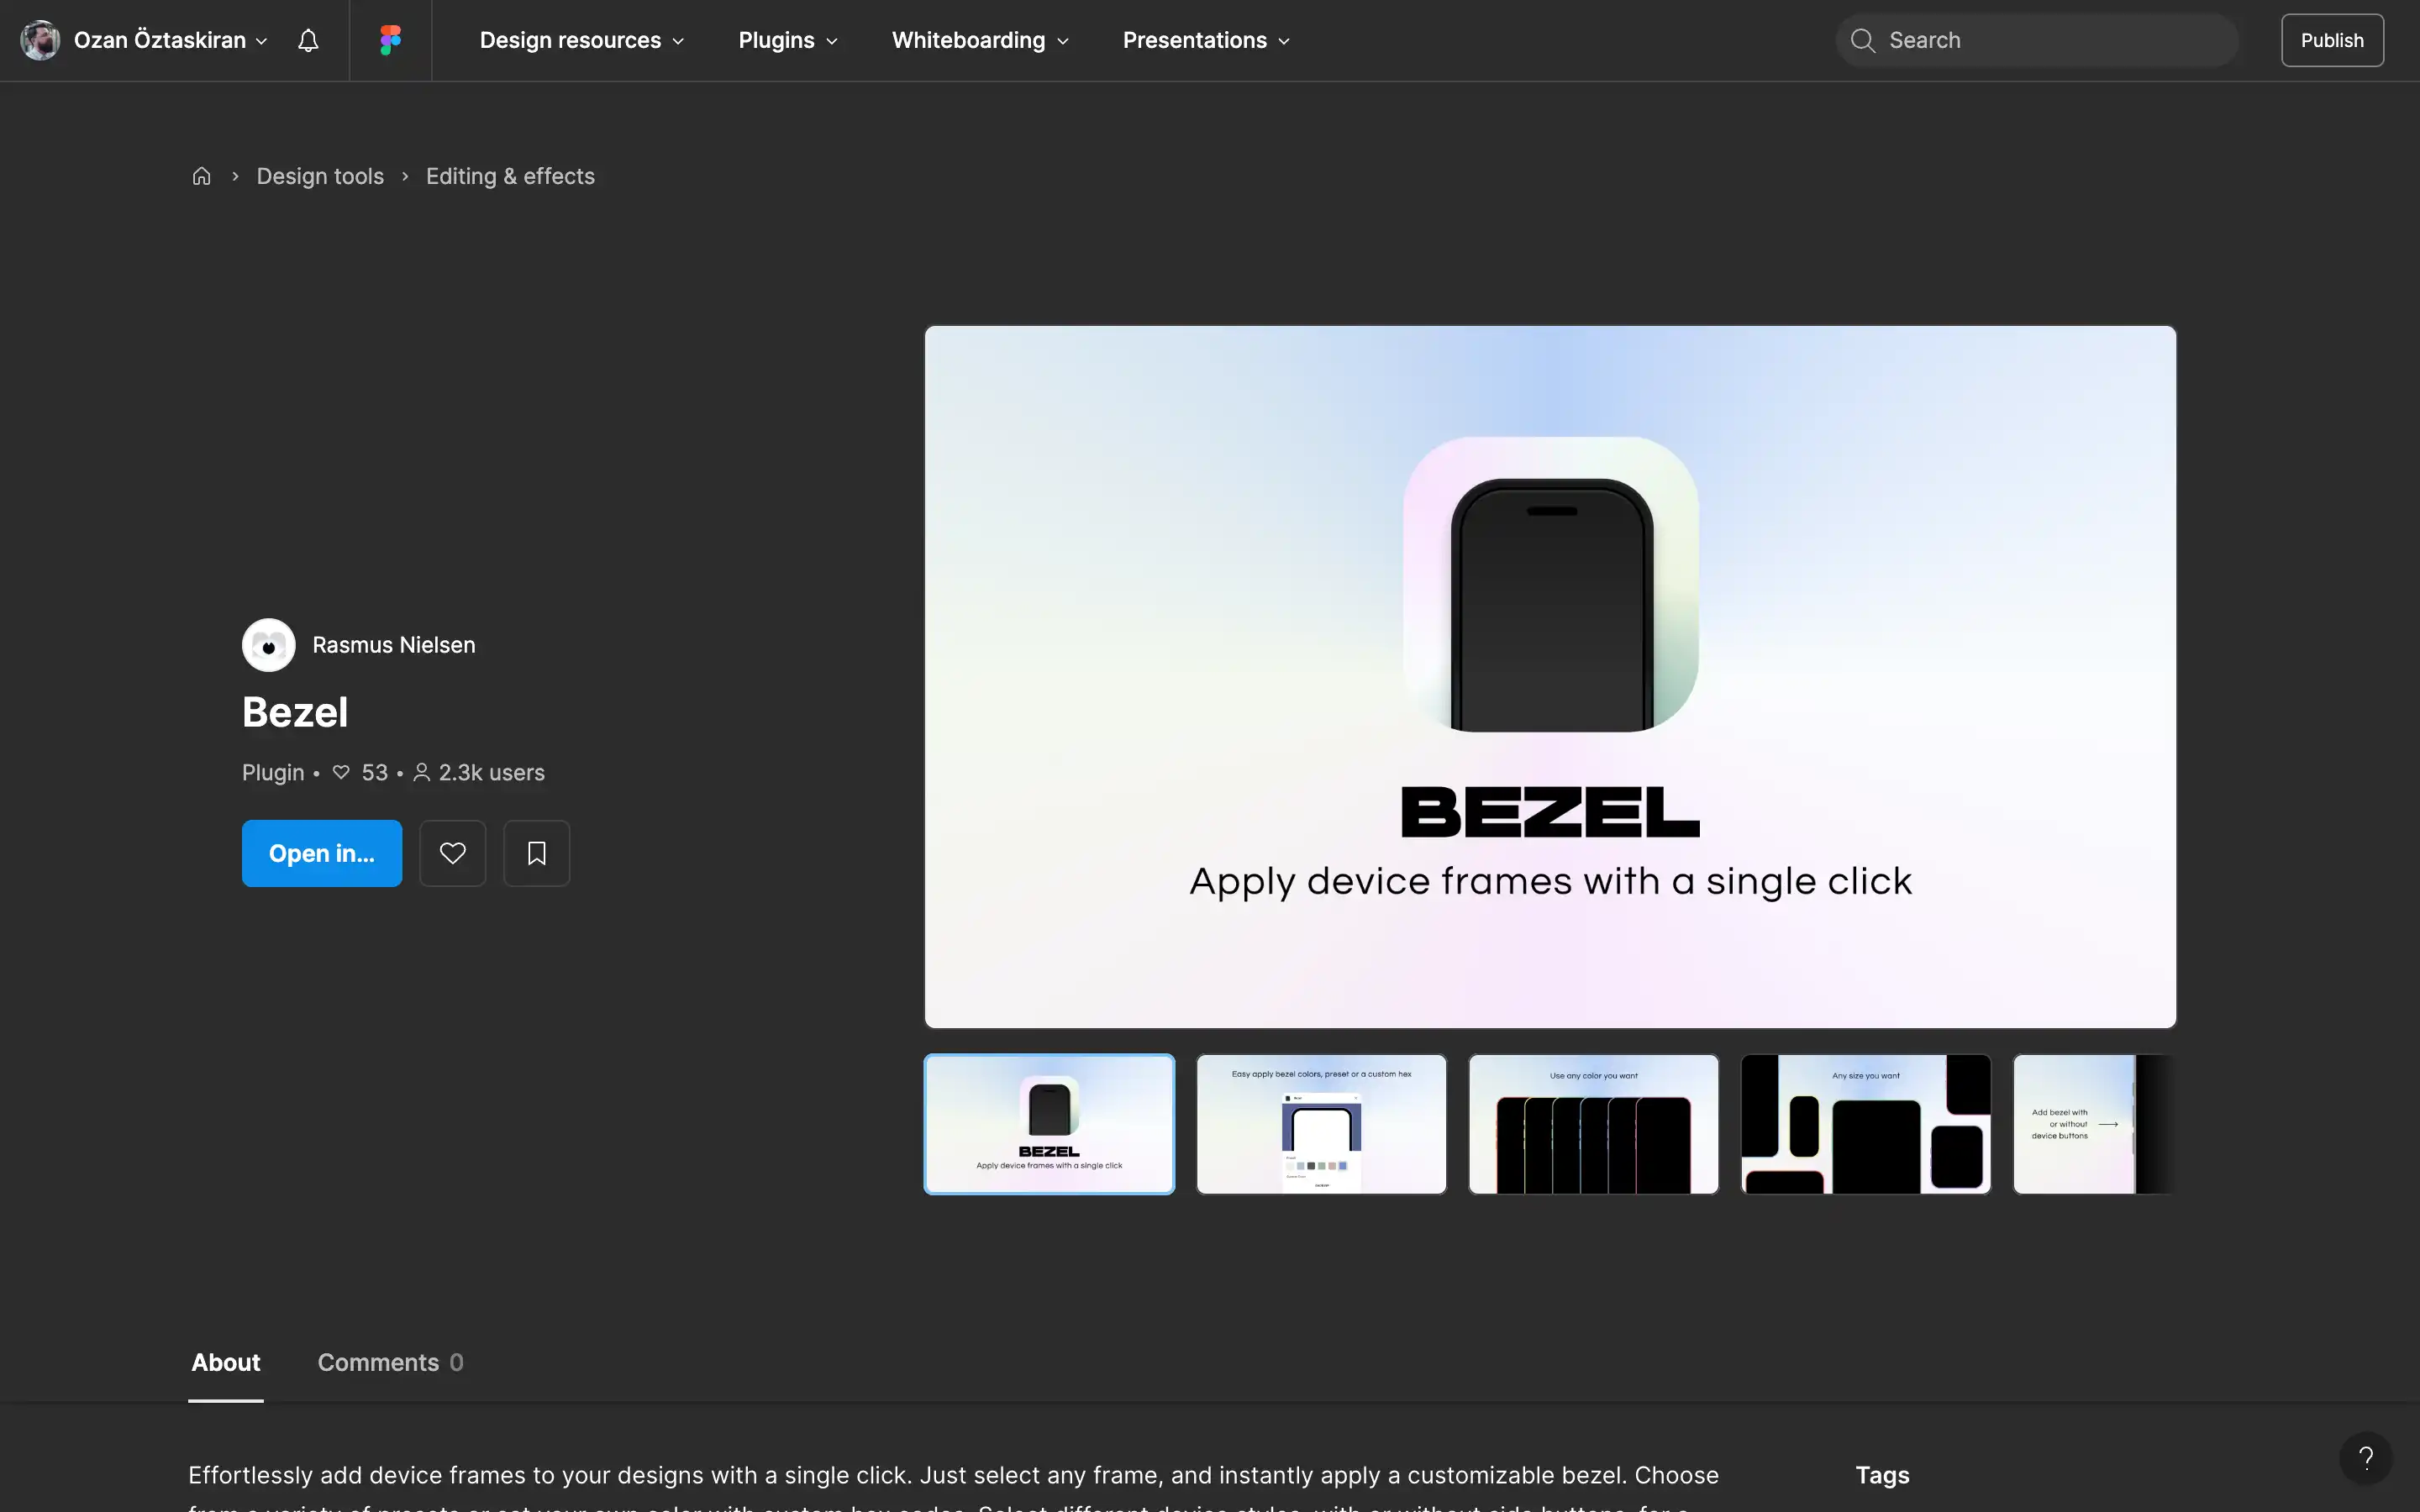Click the Open in... button
The image size is (2420, 1512).
click(x=322, y=853)
